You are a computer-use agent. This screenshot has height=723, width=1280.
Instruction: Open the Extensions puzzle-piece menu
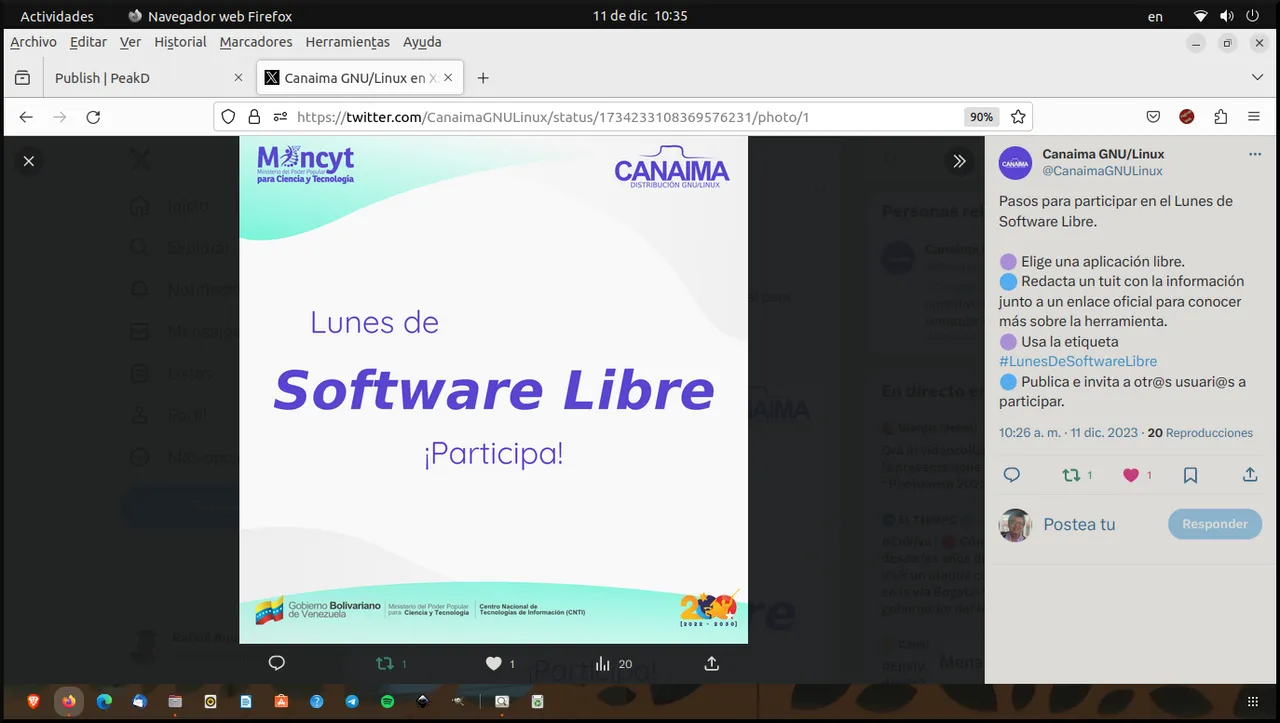(1220, 117)
